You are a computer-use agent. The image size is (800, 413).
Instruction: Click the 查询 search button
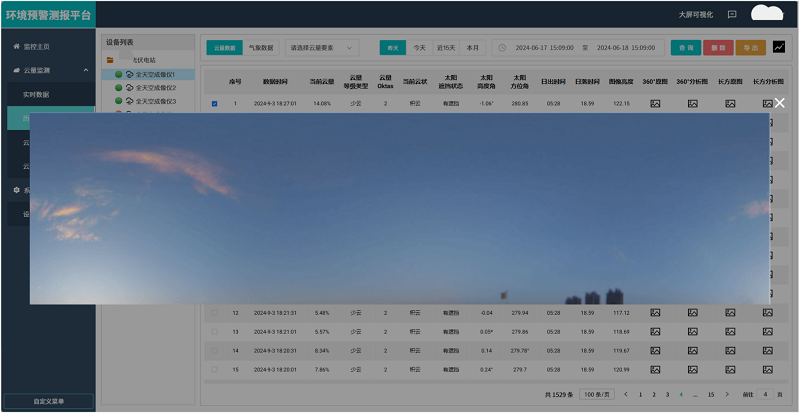(x=685, y=47)
